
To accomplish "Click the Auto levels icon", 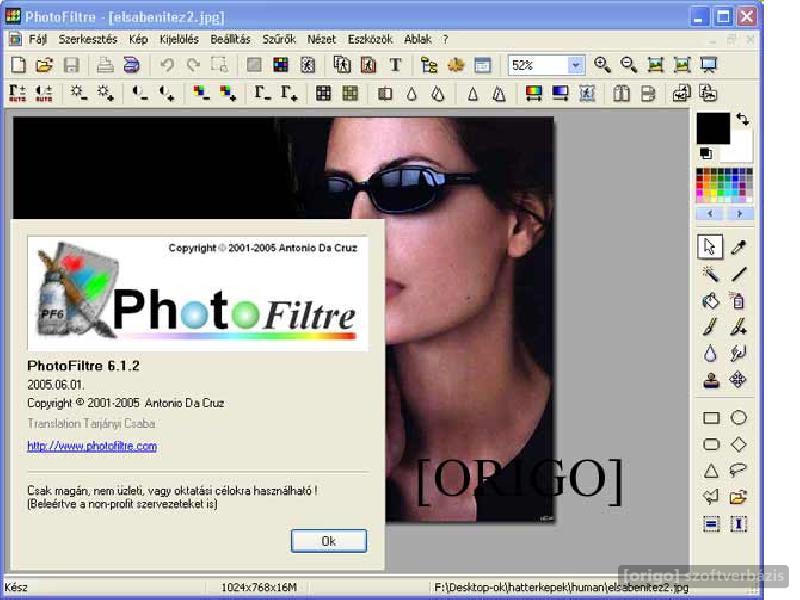I will (x=17, y=93).
